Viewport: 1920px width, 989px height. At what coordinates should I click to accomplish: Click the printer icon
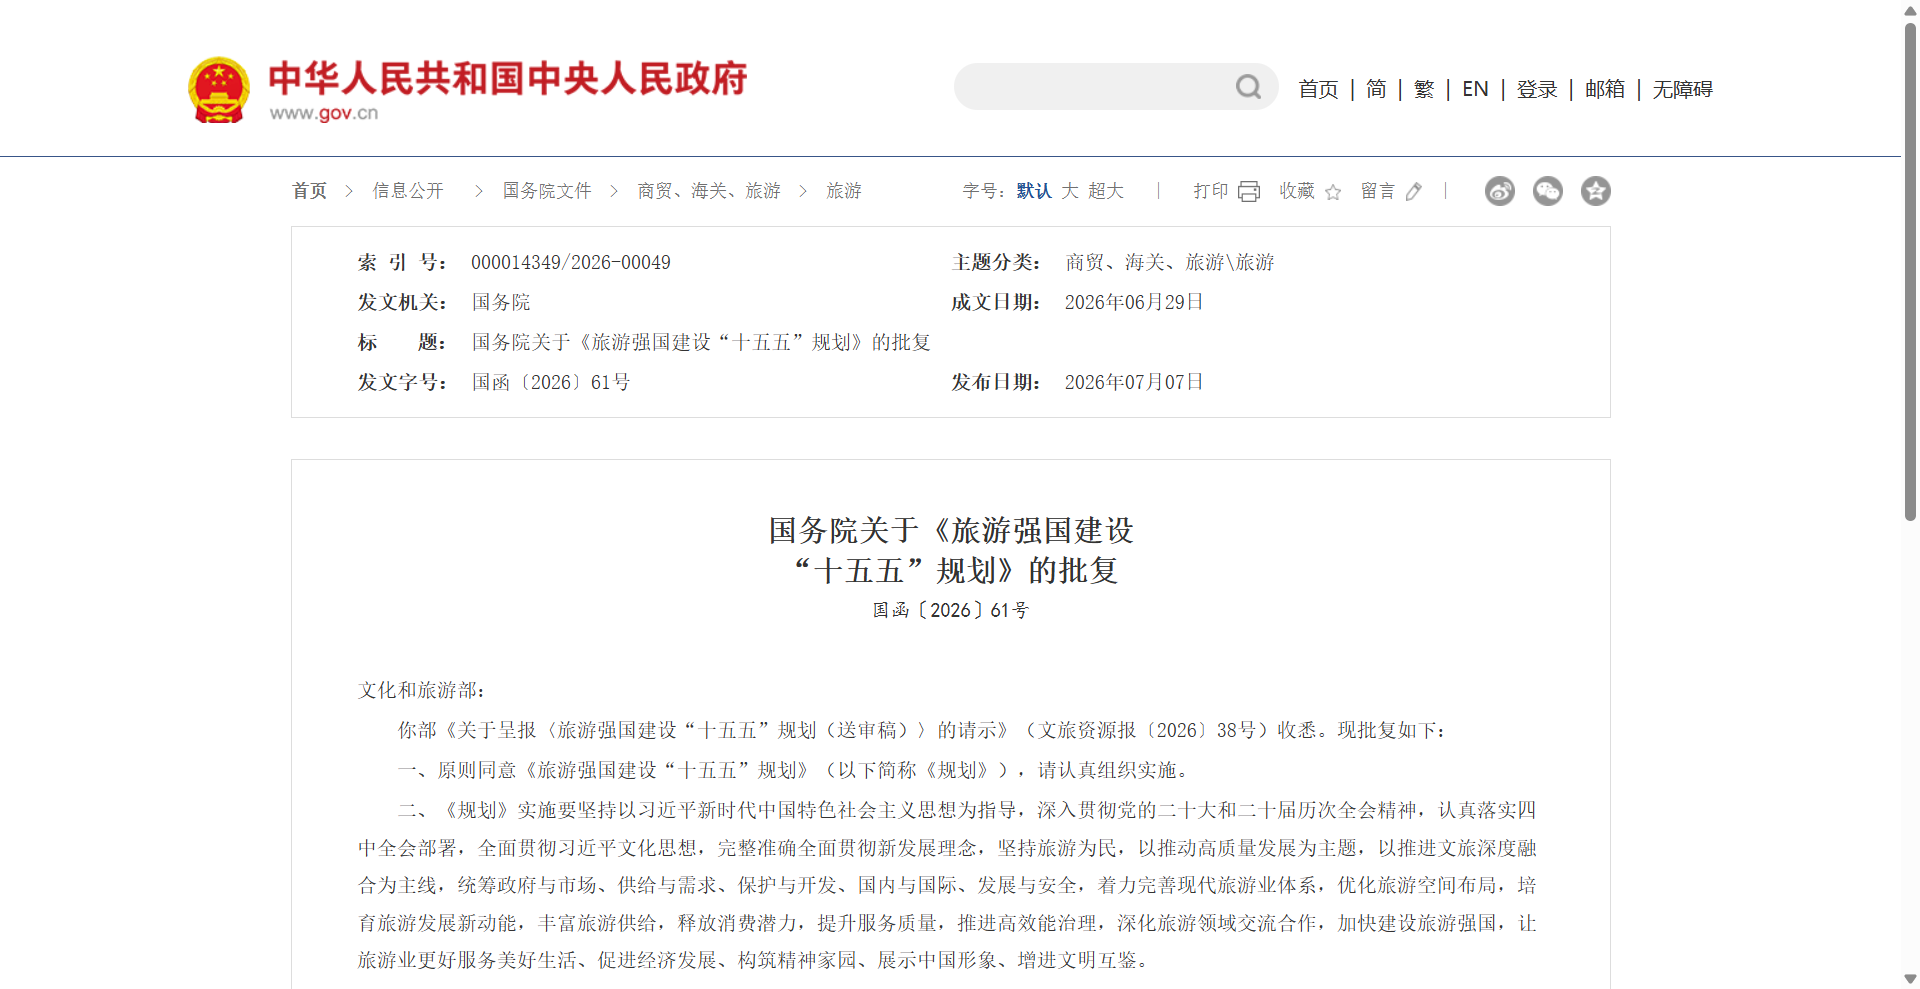1249,191
